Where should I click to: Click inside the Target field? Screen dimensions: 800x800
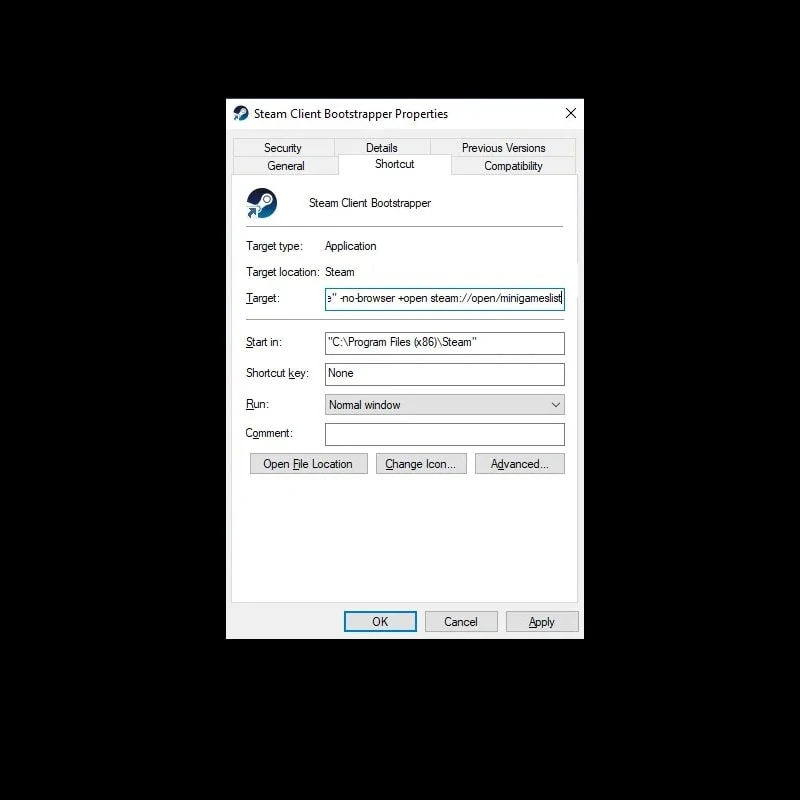[444, 299]
